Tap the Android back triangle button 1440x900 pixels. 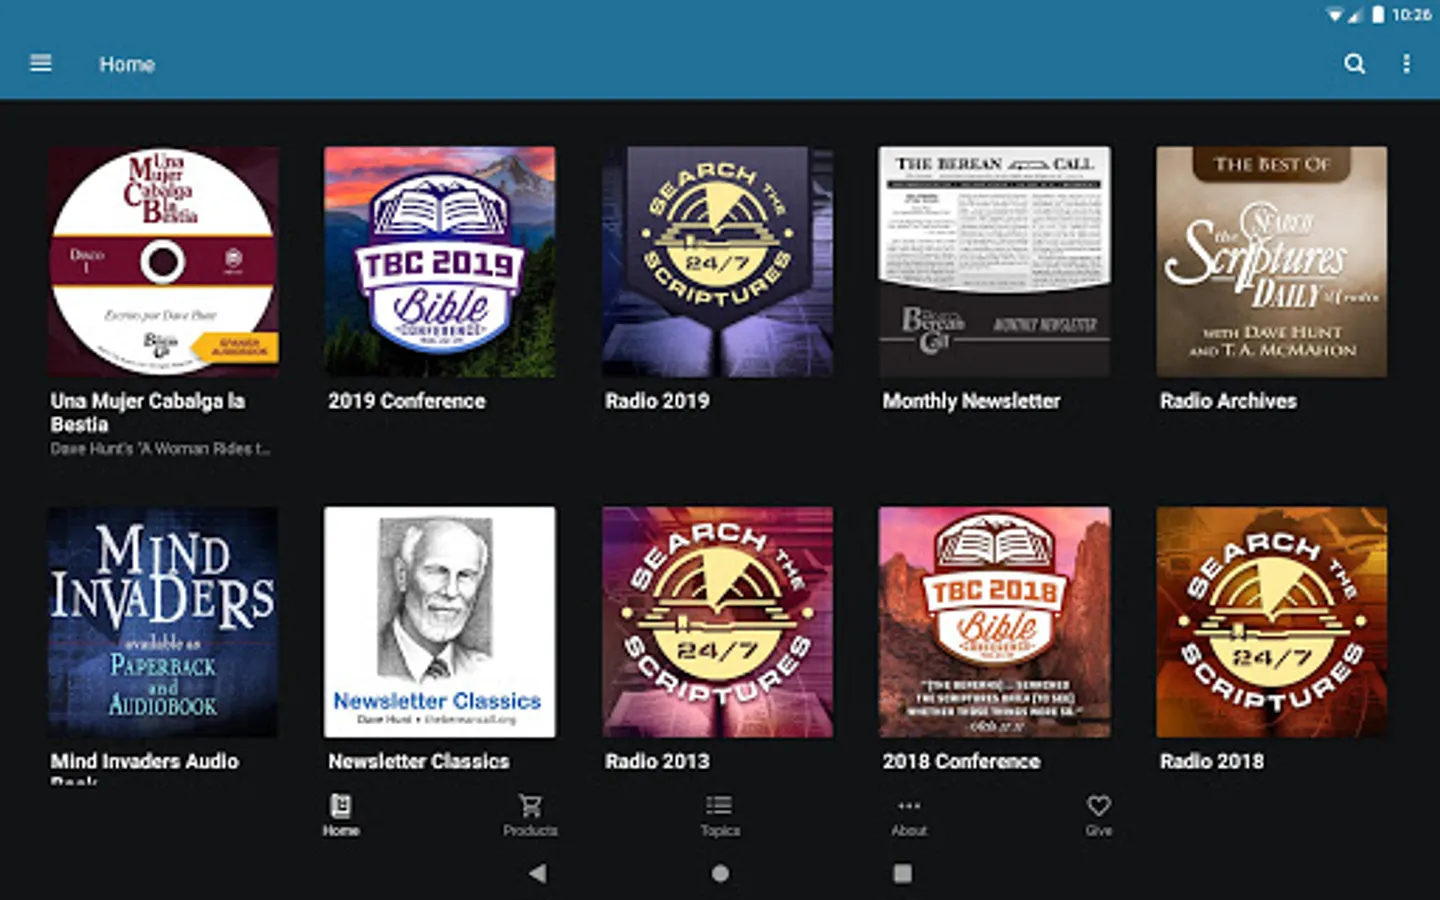[538, 873]
